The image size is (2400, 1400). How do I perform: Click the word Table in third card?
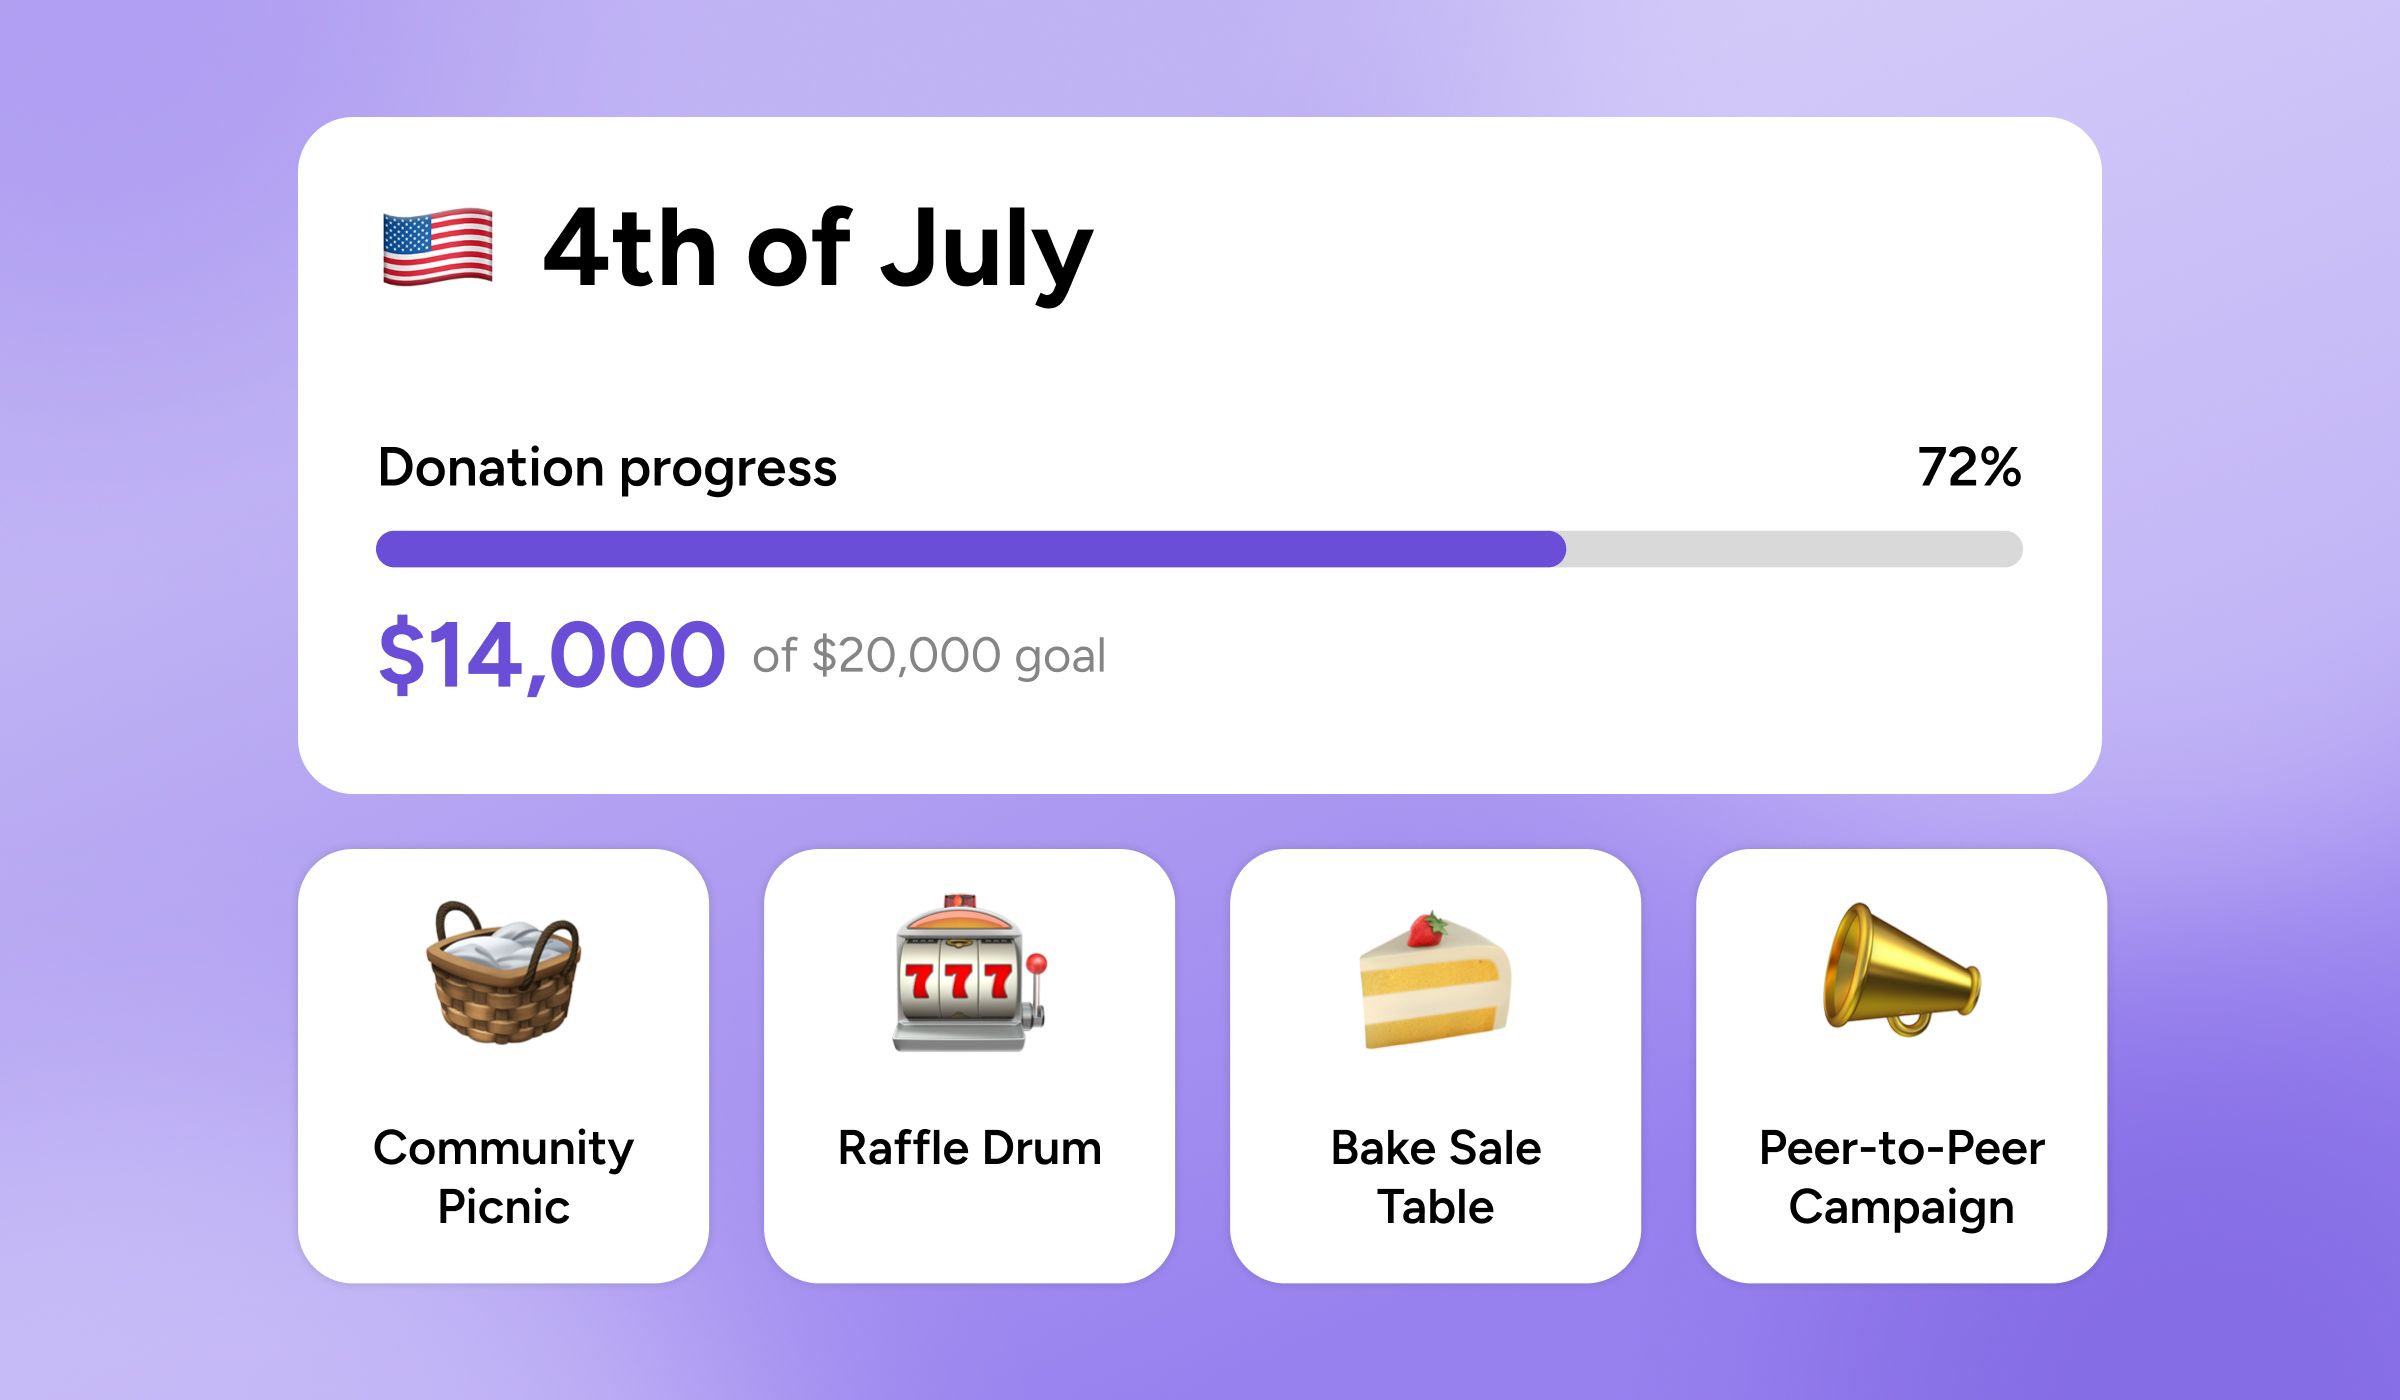pyautogui.click(x=1435, y=1207)
